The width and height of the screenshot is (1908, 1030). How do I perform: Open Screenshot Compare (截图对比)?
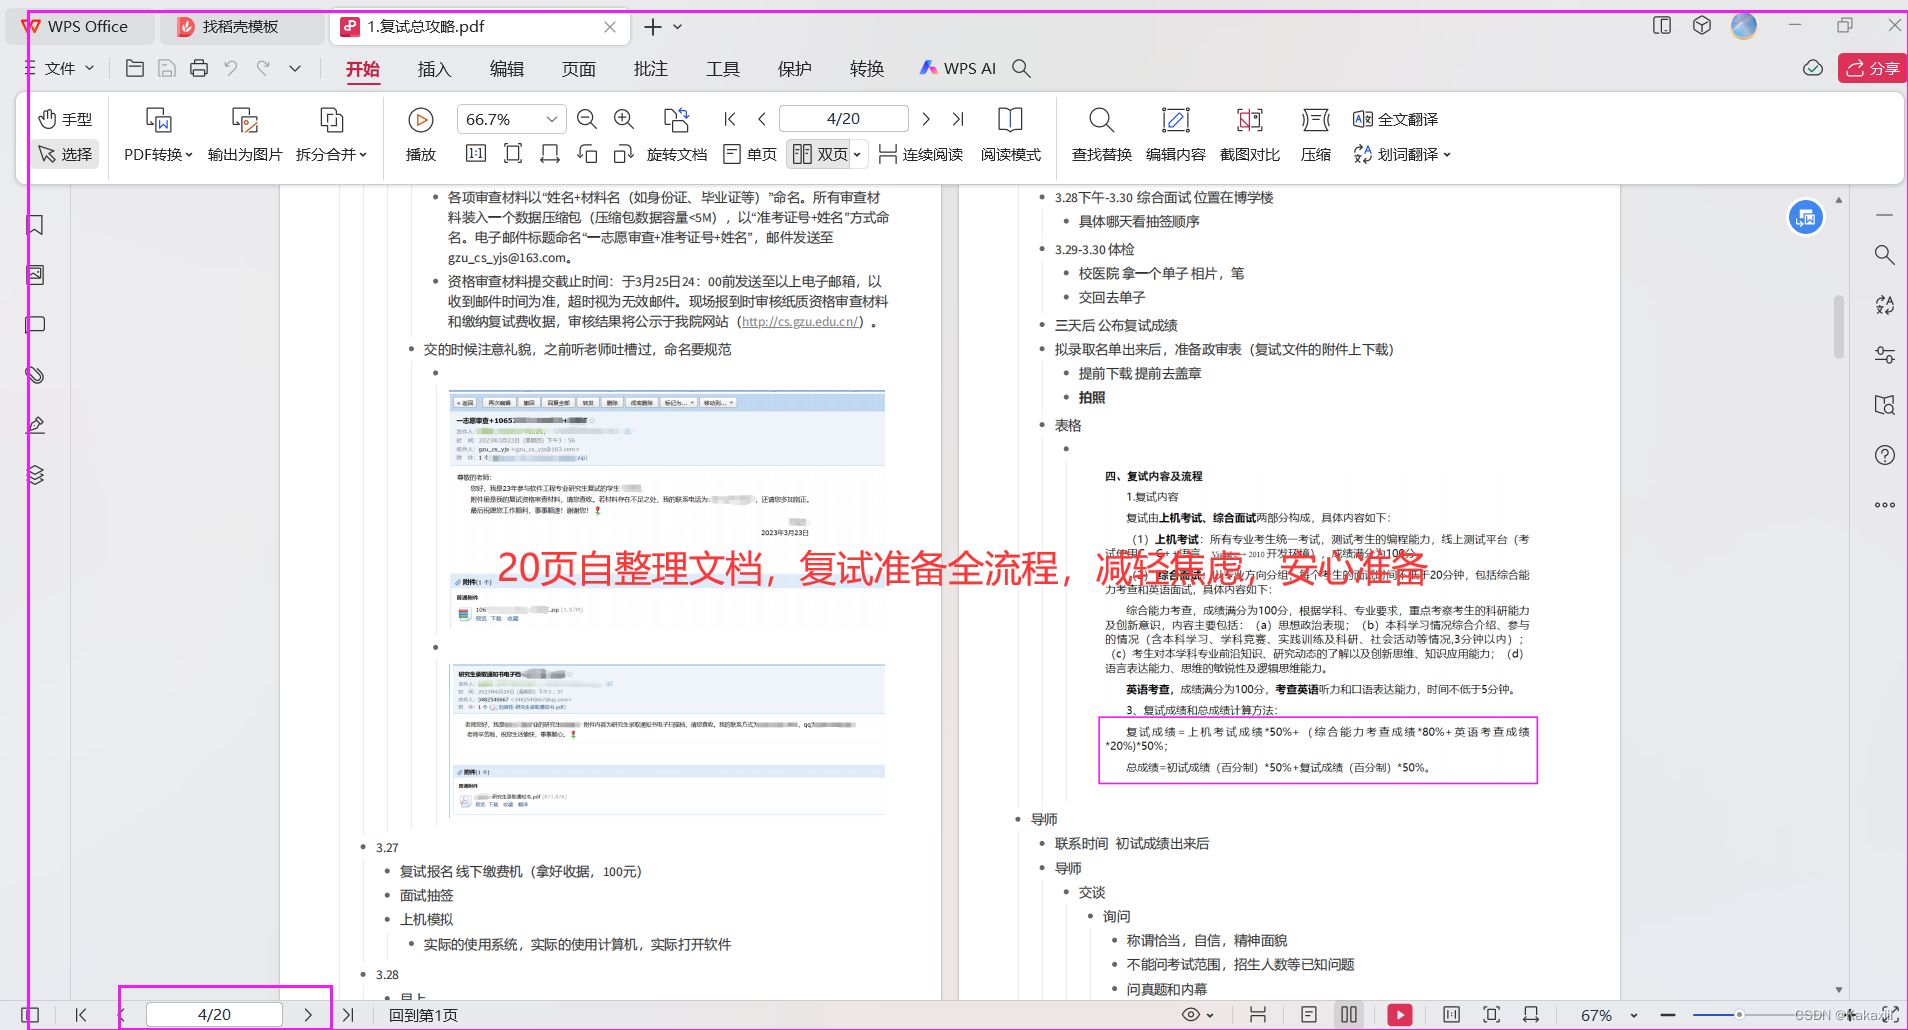[x=1249, y=134]
